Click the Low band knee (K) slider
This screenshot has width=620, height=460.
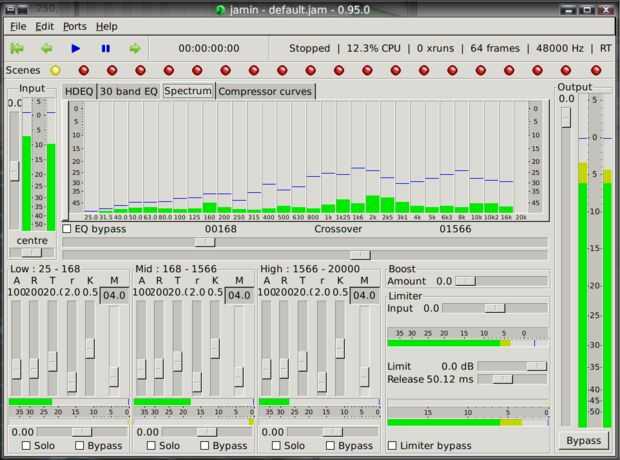click(90, 348)
